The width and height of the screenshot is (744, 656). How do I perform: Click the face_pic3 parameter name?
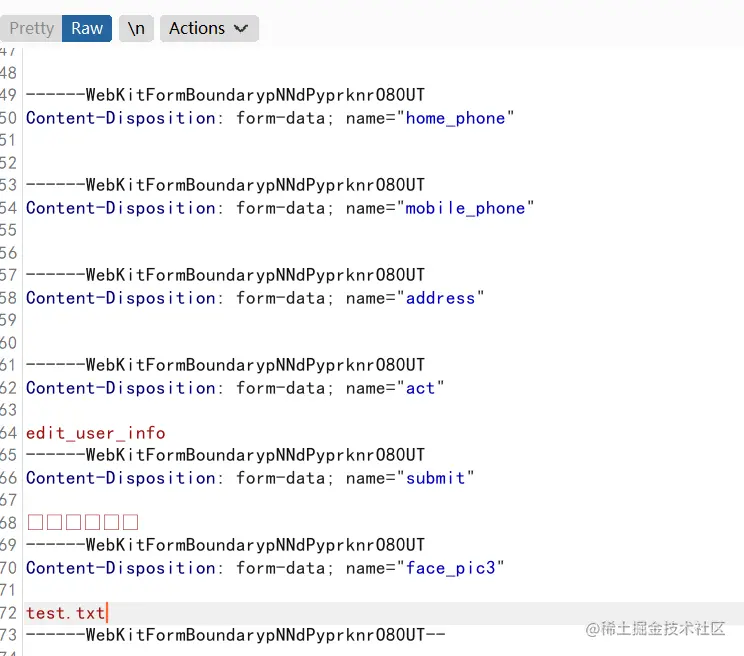tap(450, 568)
